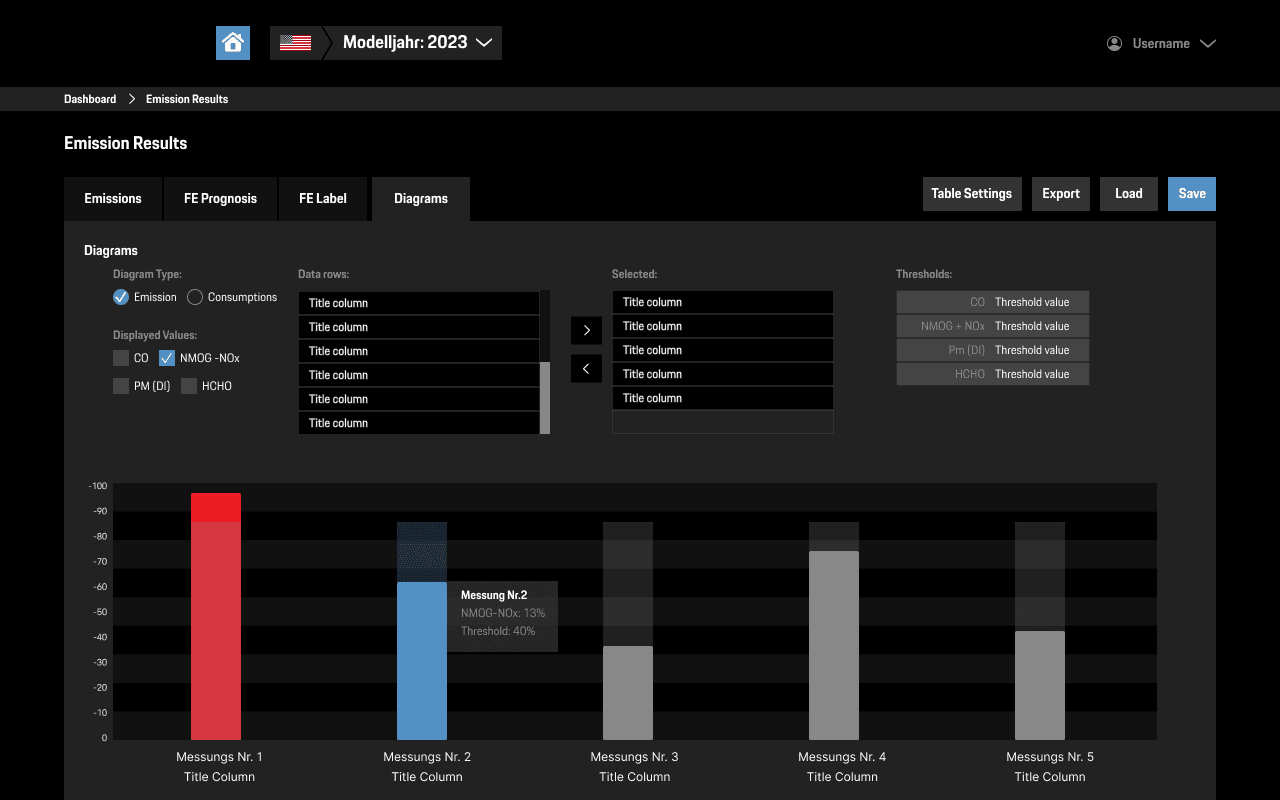
Task: Switch to the Emissions tab
Action: click(x=113, y=199)
